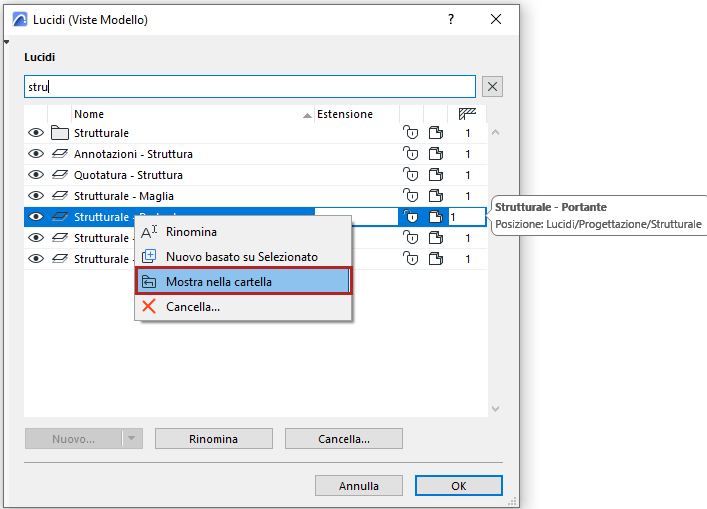Toggle visibility of Strutturale folder layer
Screen dimensions: 707x509
(x=36, y=133)
